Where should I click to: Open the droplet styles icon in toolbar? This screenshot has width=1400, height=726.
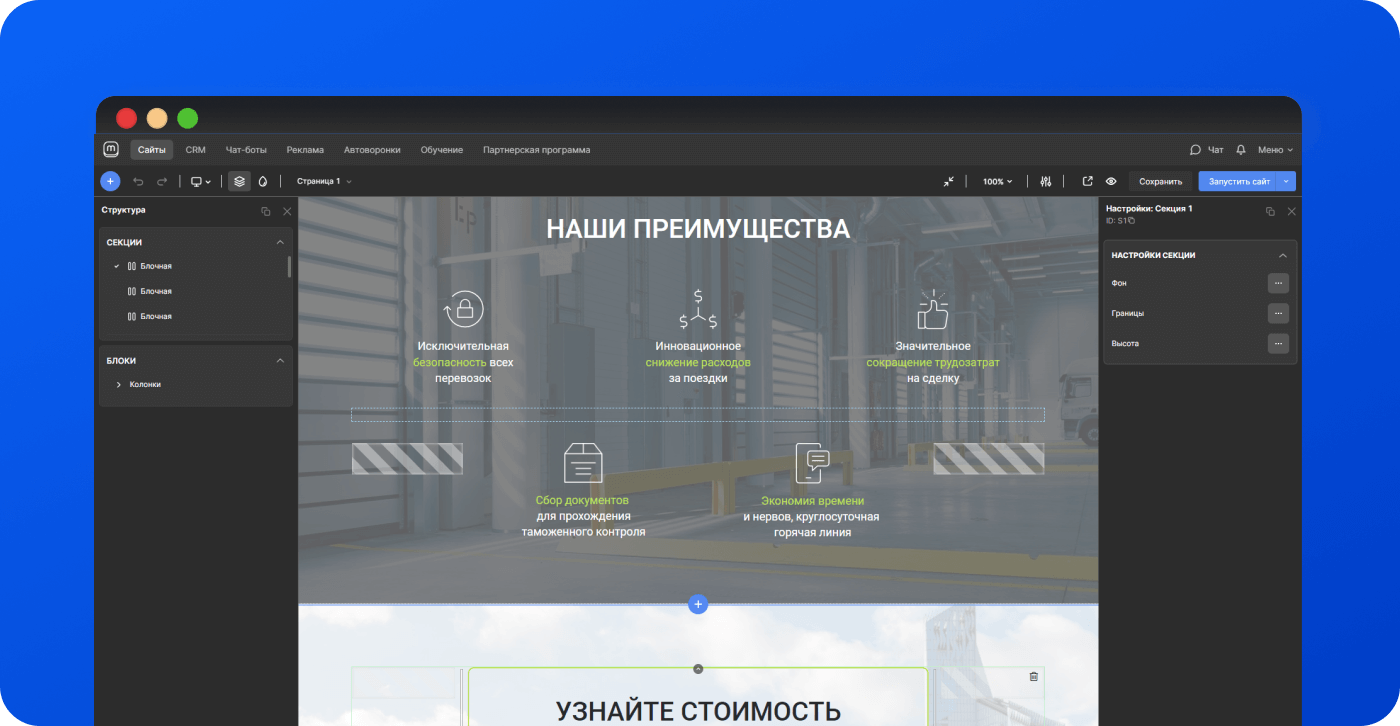click(x=263, y=181)
